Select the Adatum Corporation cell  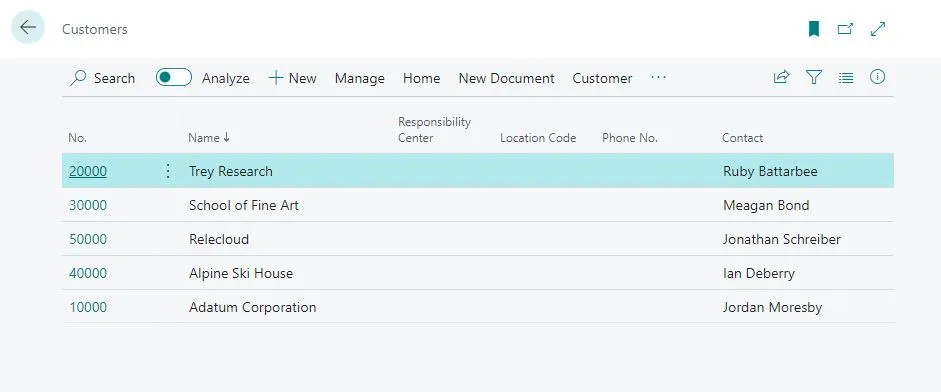[x=252, y=307]
